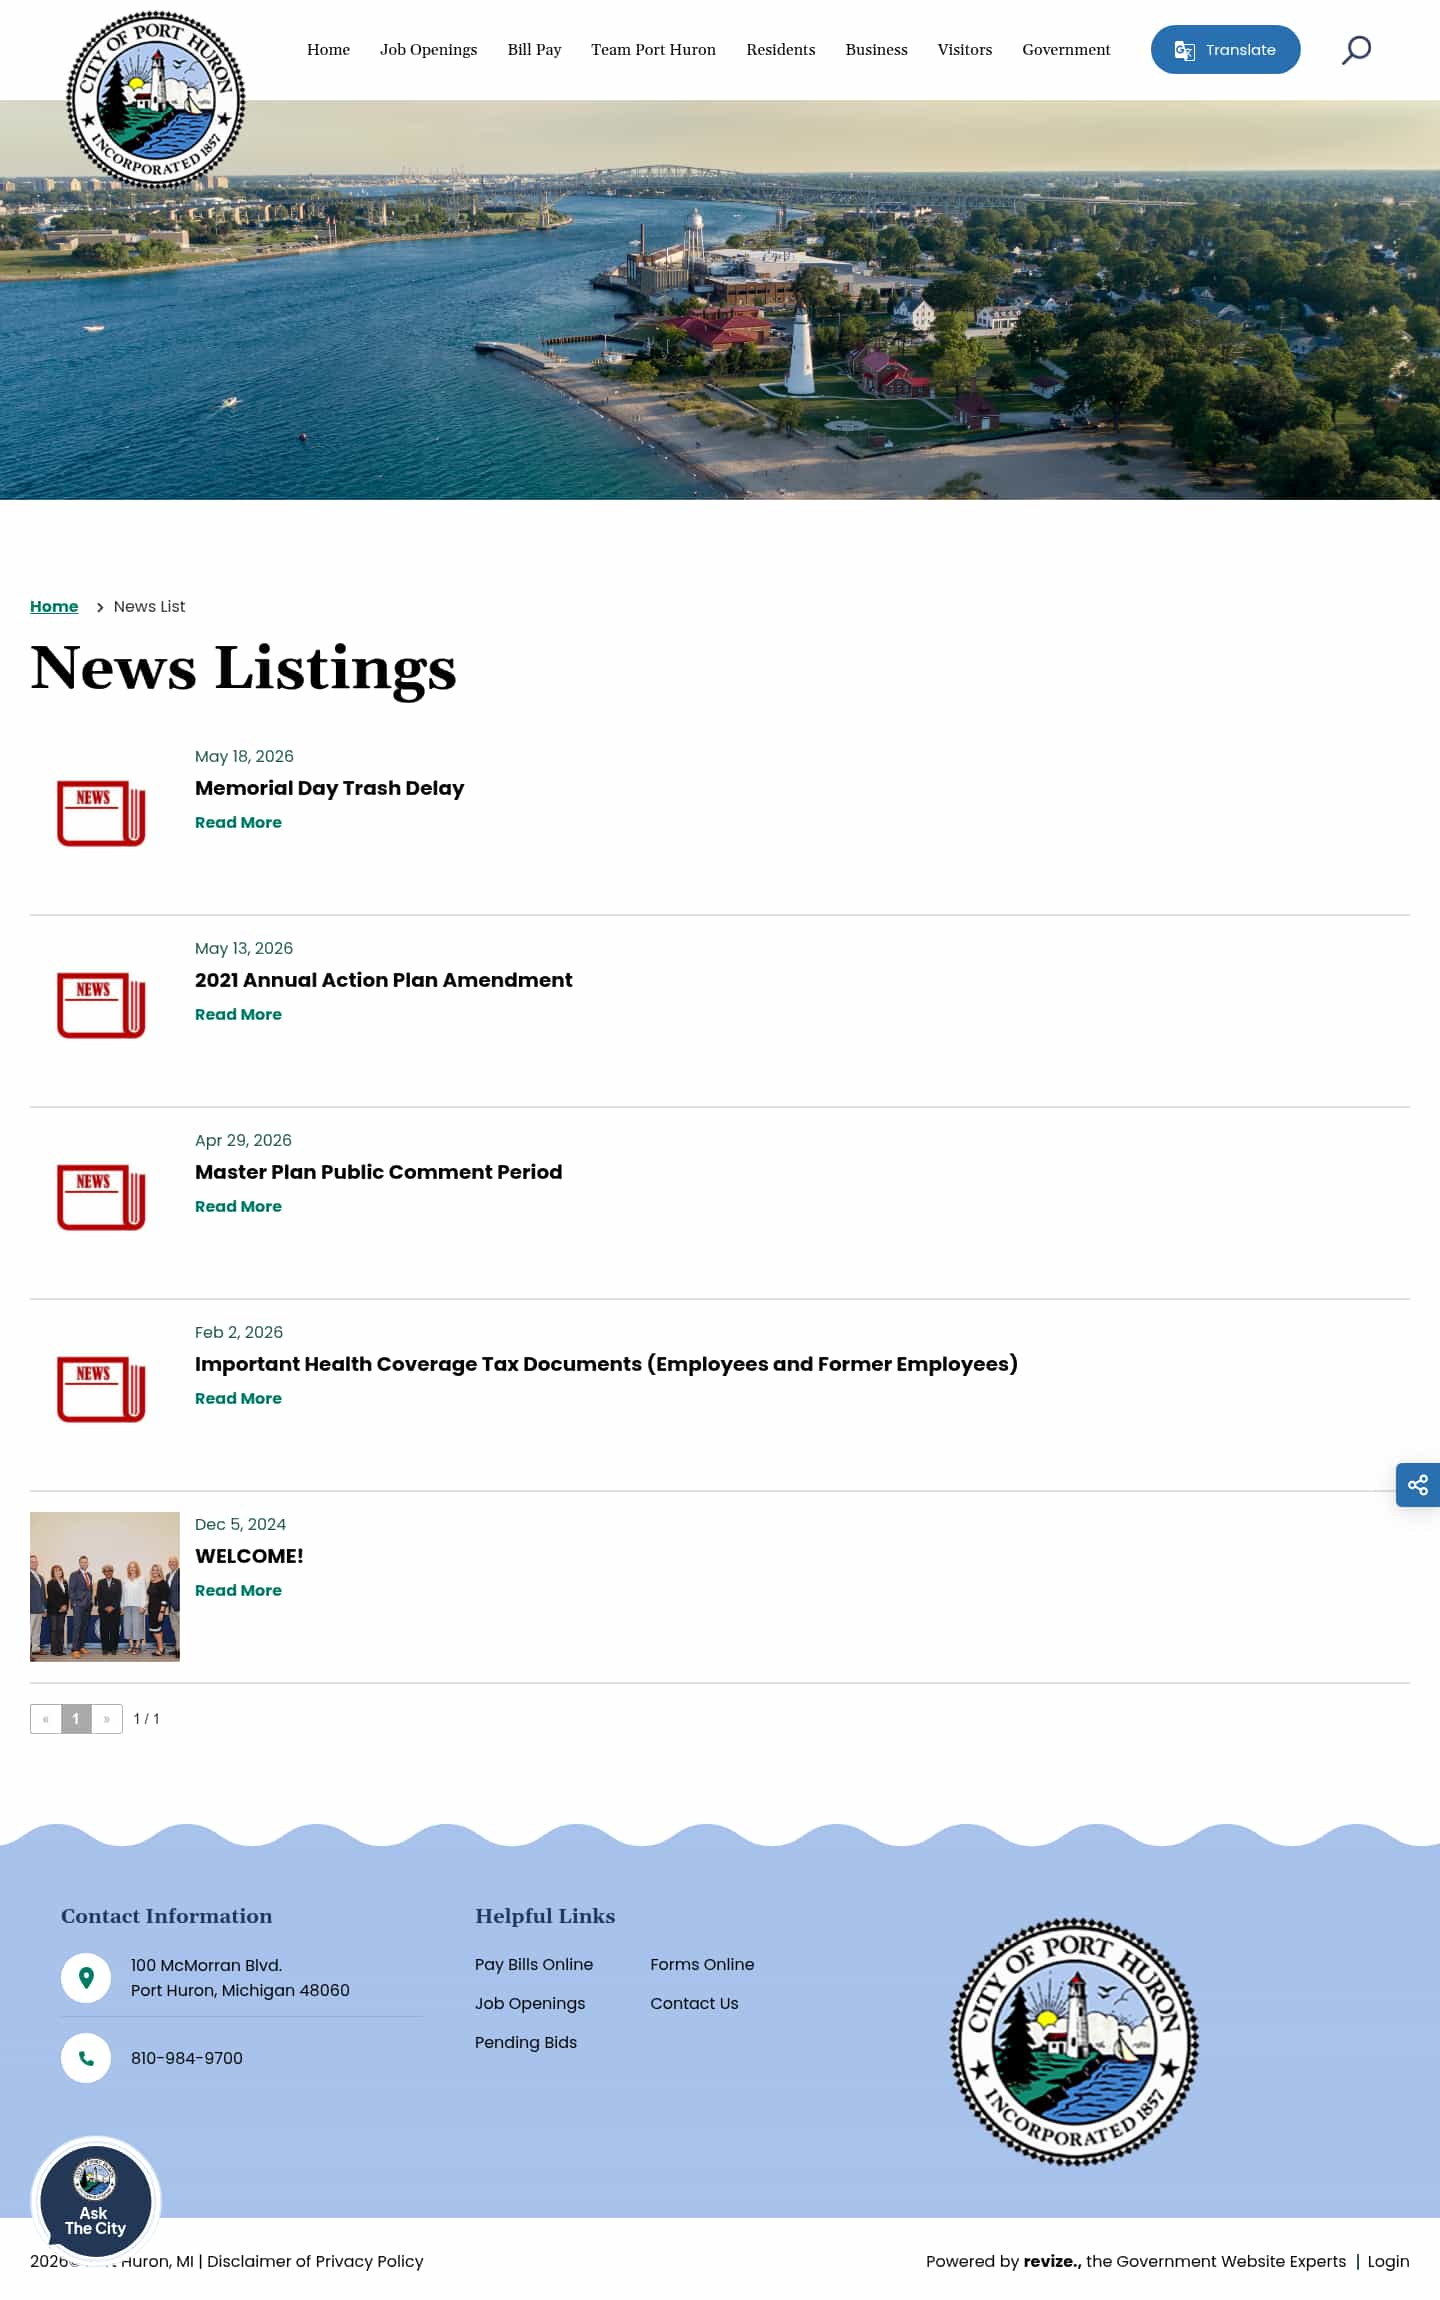Read More under 2021 Annual Action Plan Amendment

coord(238,1014)
